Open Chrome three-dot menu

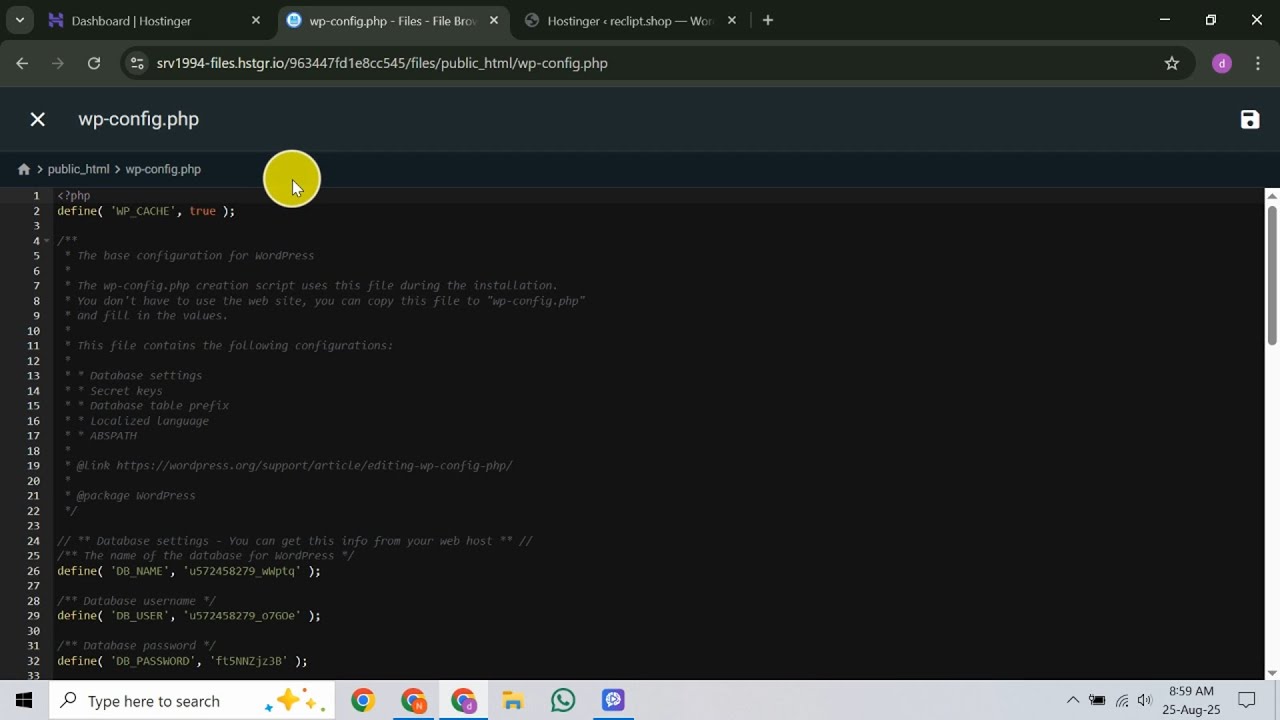coord(1258,63)
